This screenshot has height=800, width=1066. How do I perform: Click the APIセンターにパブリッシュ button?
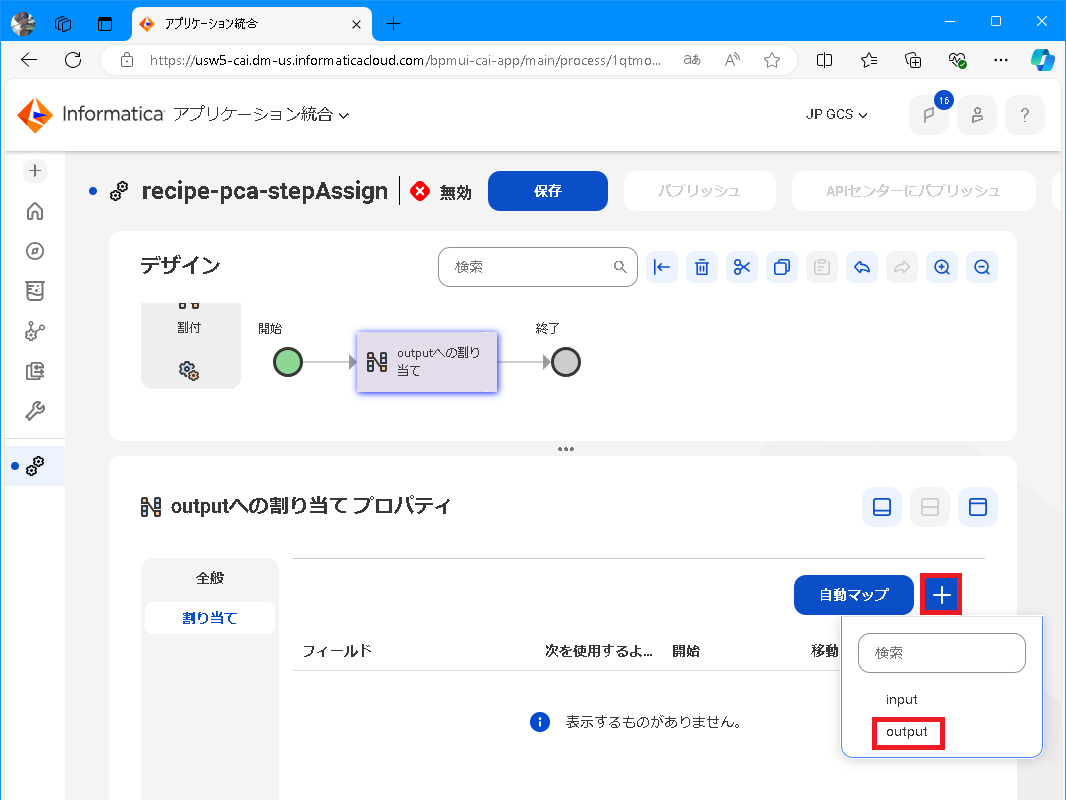pyautogui.click(x=913, y=191)
